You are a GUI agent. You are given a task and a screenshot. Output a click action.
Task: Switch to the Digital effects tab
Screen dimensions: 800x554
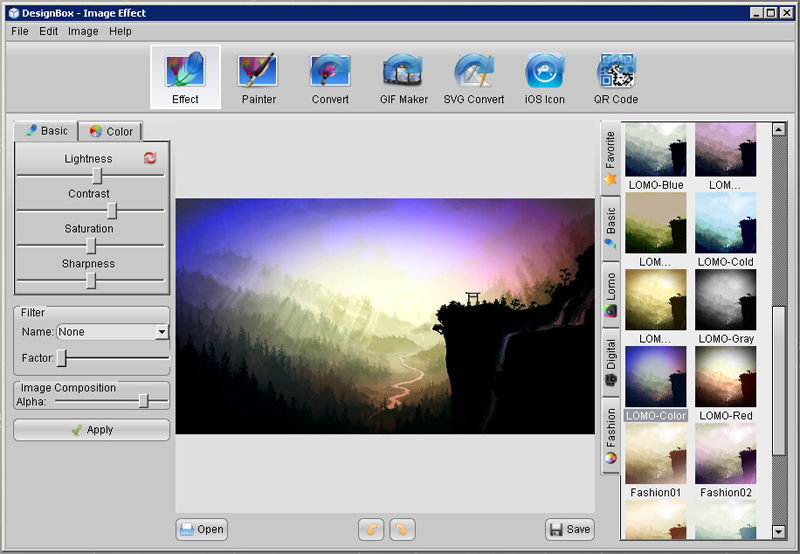(609, 363)
